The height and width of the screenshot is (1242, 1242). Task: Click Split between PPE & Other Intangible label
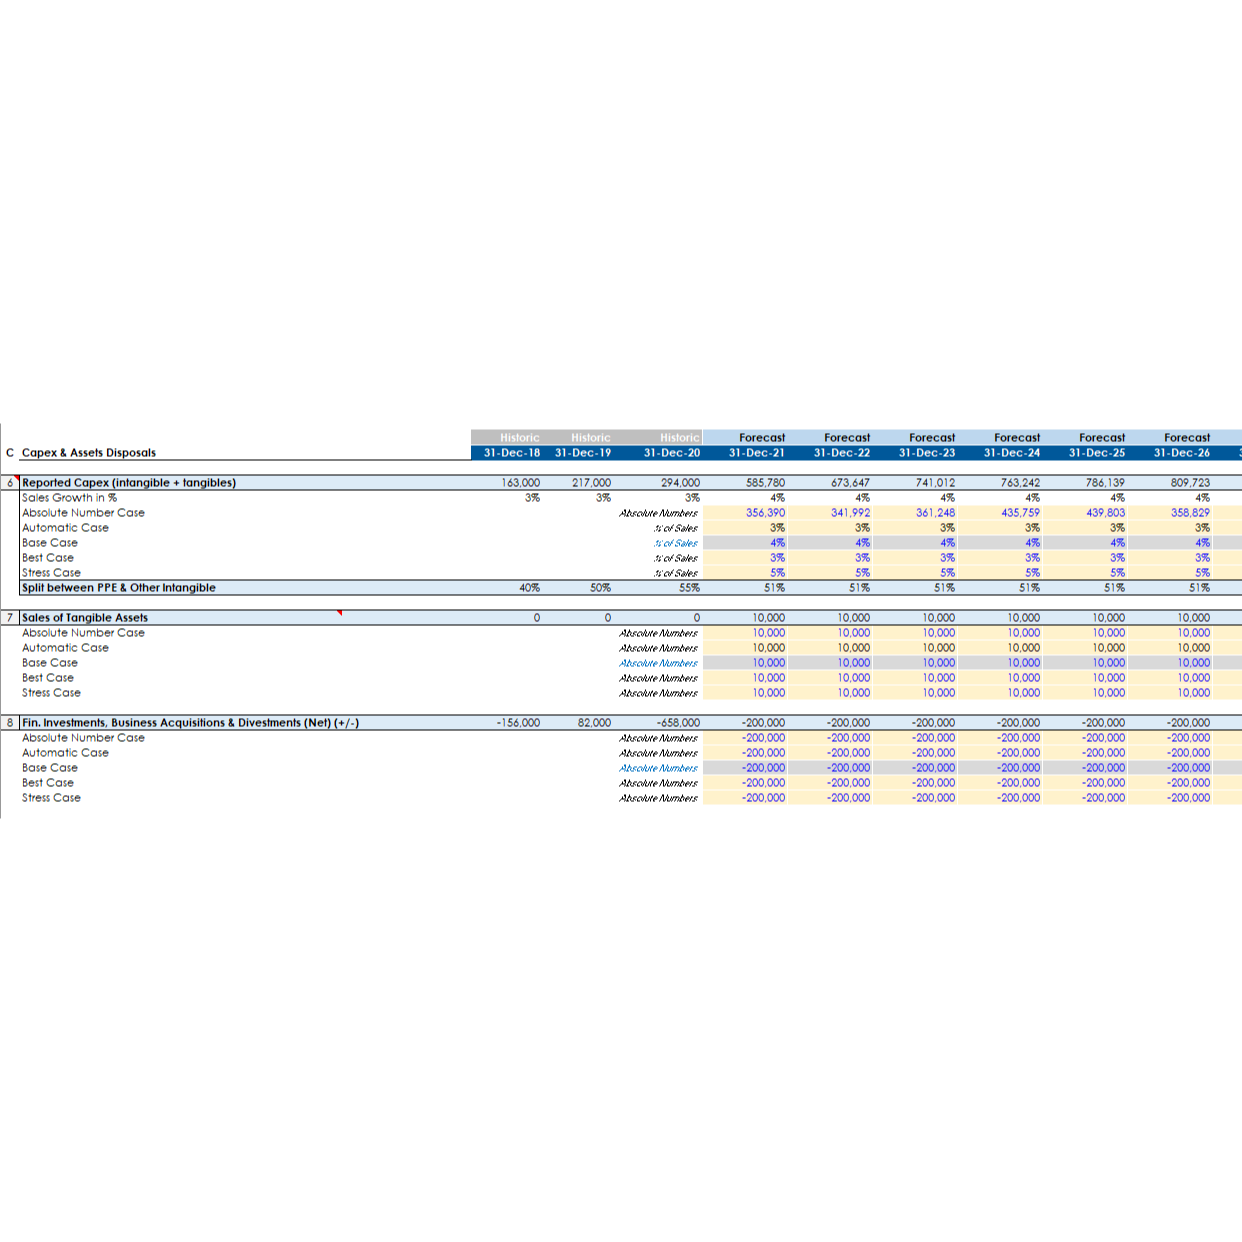point(119,588)
